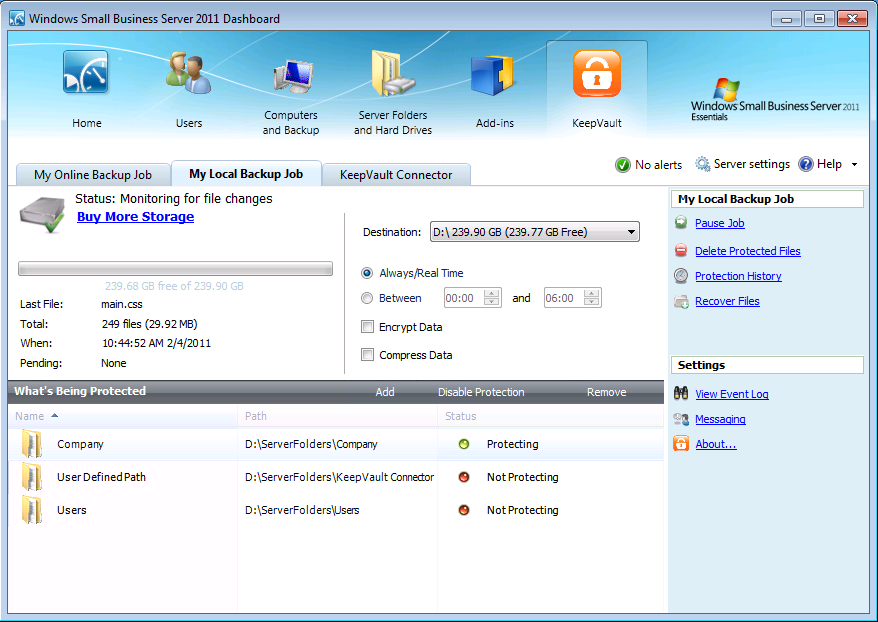Open the KeepVault Connector tab
This screenshot has width=878, height=622.
[396, 175]
